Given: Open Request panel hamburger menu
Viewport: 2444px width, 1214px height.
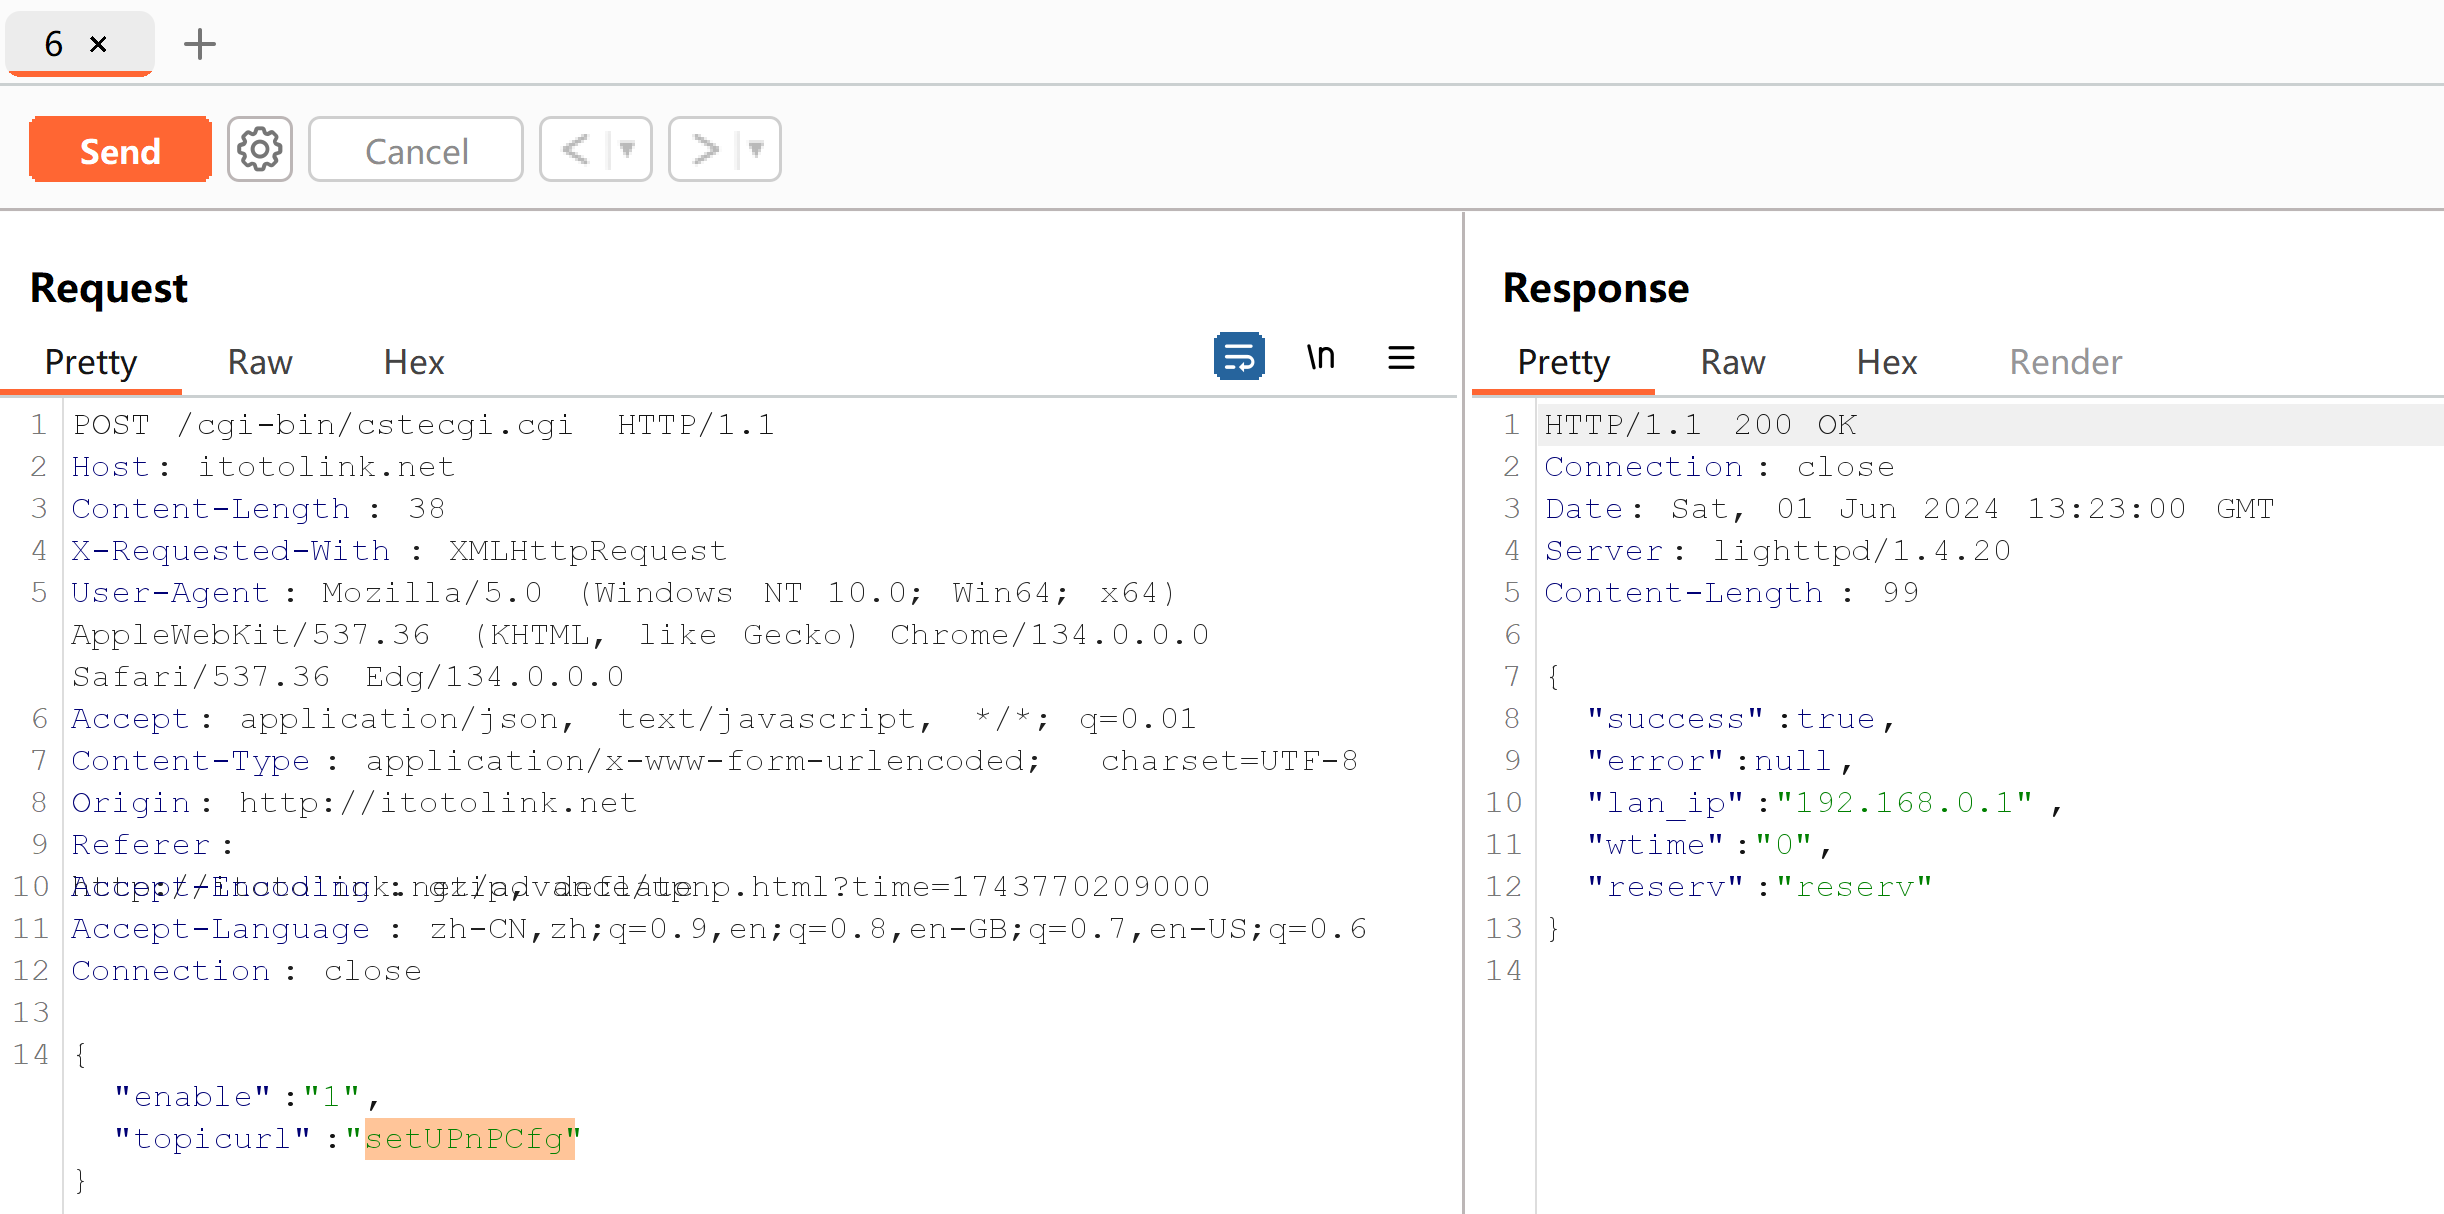Looking at the screenshot, I should coord(1401,357).
